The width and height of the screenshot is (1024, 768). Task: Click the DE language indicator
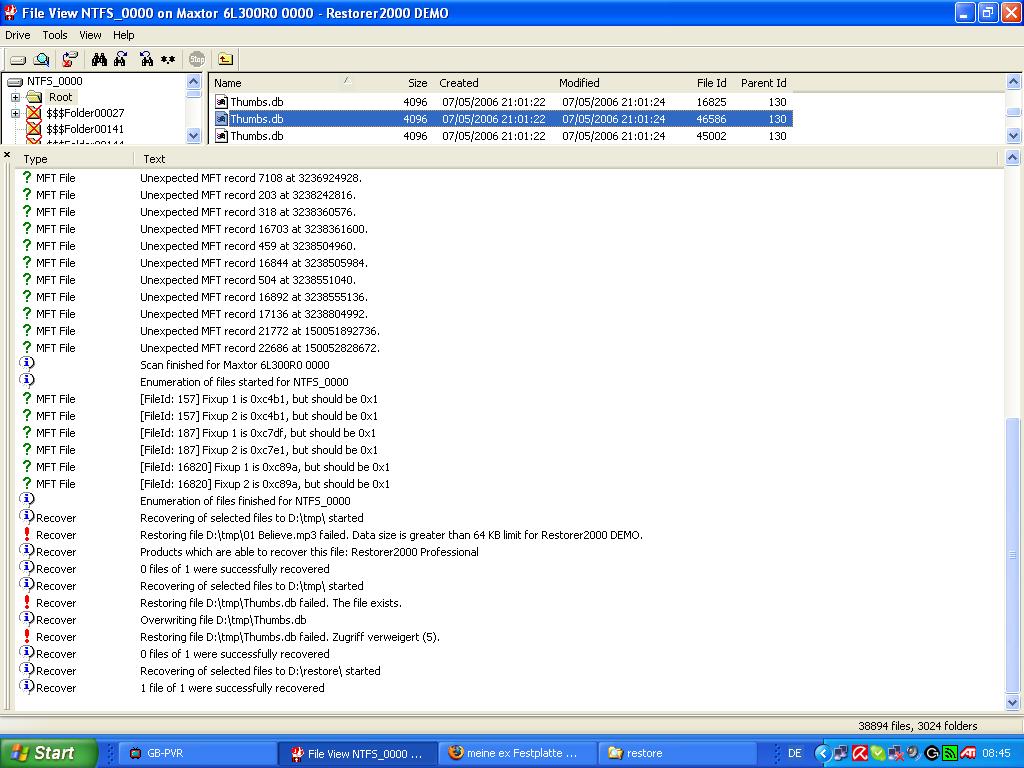tap(795, 753)
